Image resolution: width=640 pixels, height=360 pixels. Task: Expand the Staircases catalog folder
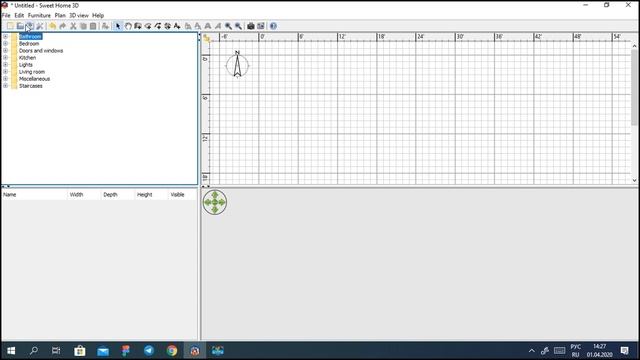coord(5,86)
